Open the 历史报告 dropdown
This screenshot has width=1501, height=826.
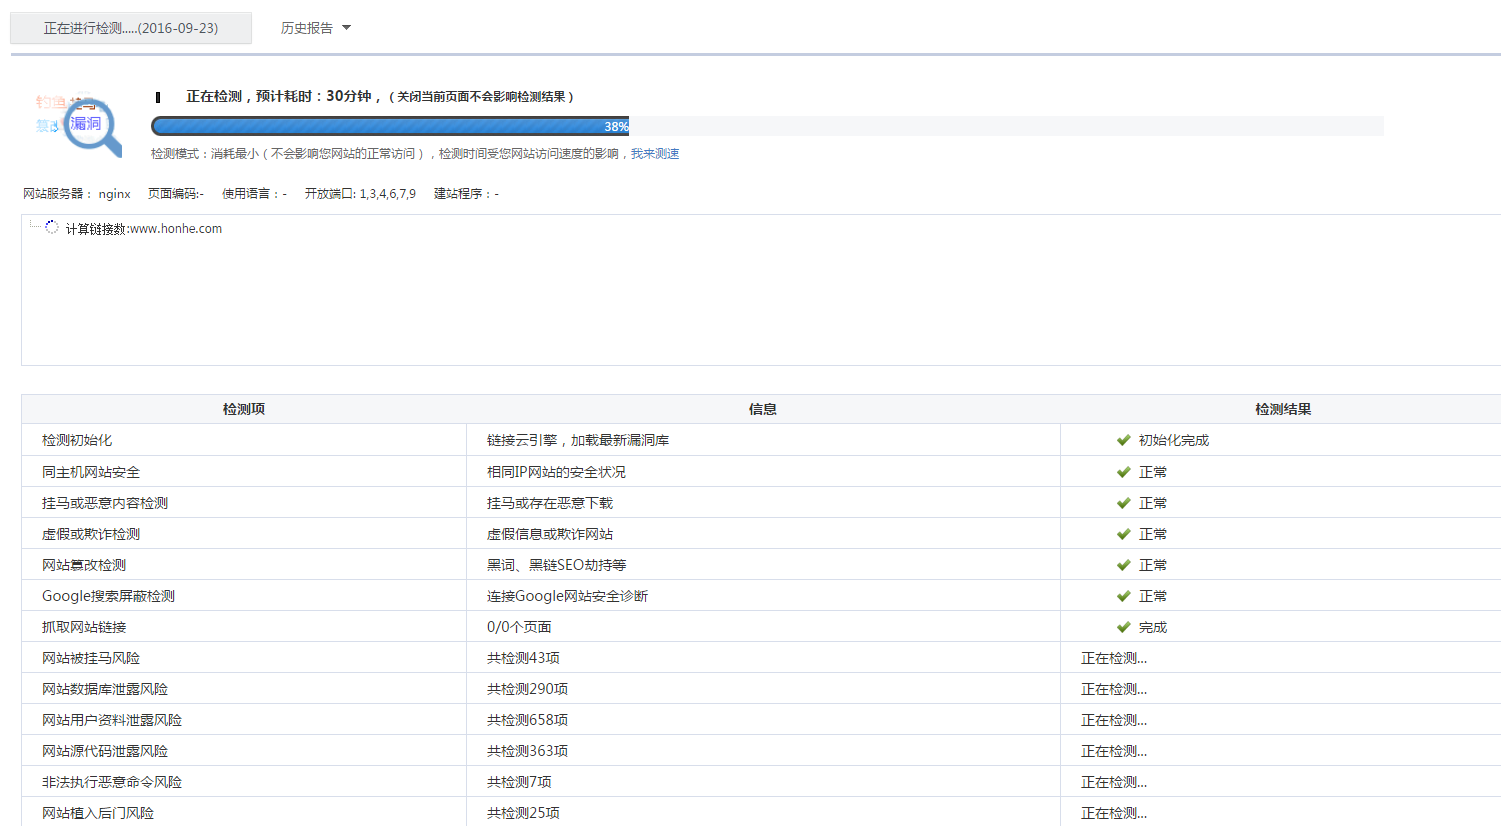coord(316,28)
